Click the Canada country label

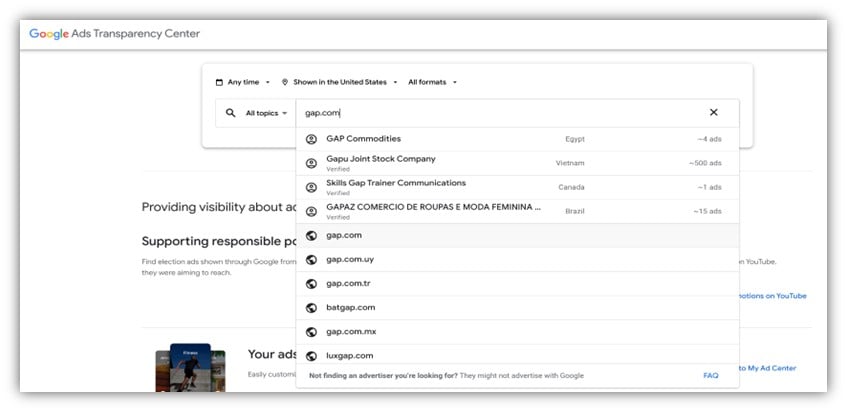(x=572, y=187)
